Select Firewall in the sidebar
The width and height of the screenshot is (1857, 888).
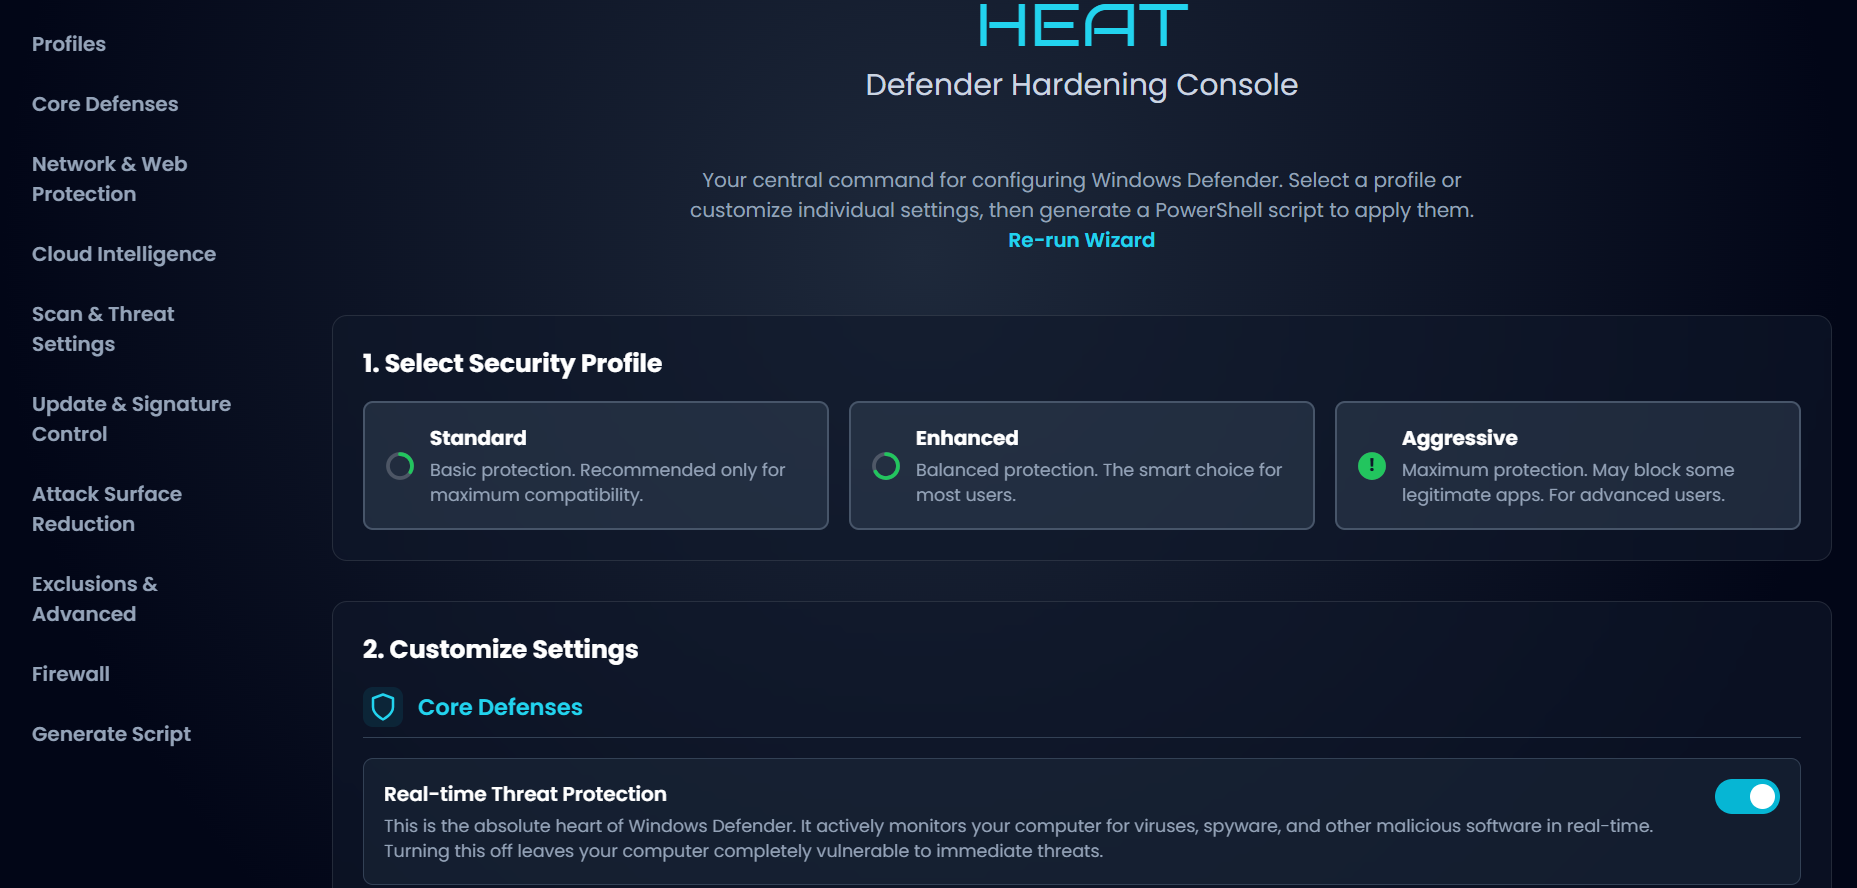71,674
